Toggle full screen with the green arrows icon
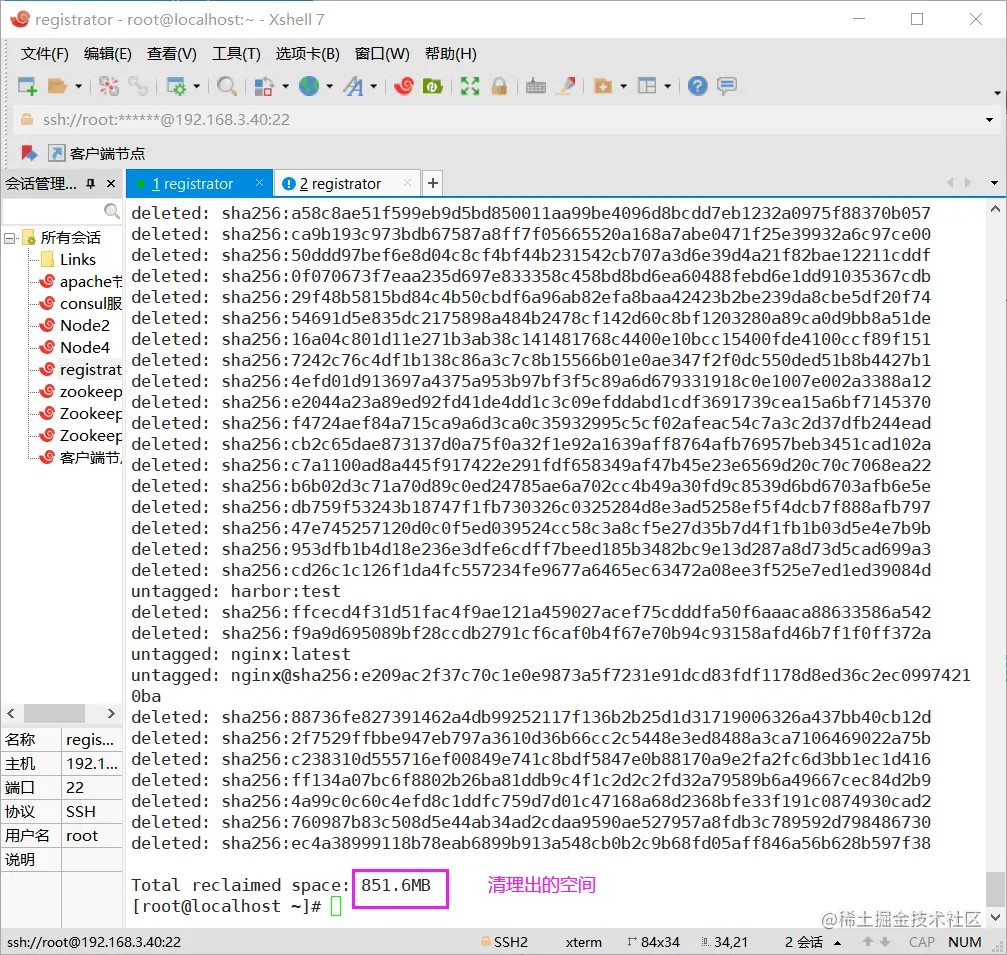1007x955 pixels. pyautogui.click(x=469, y=86)
